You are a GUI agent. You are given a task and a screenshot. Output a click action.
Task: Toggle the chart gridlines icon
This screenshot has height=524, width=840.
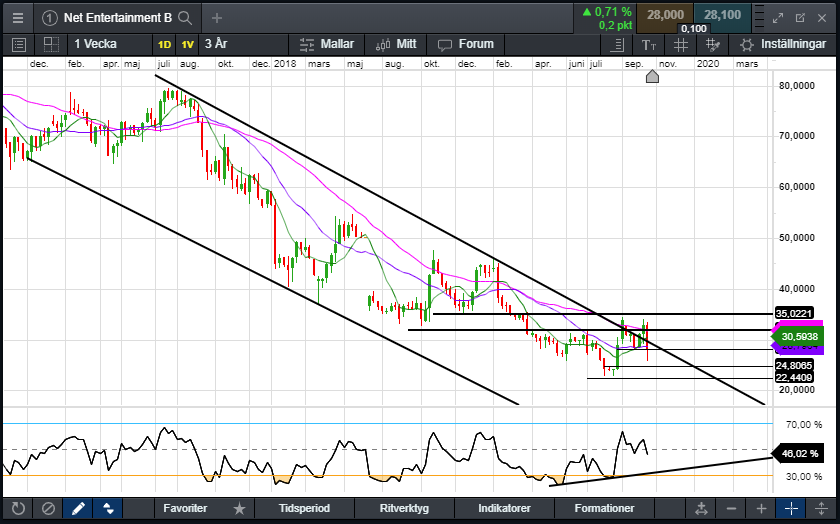pyautogui.click(x=680, y=45)
